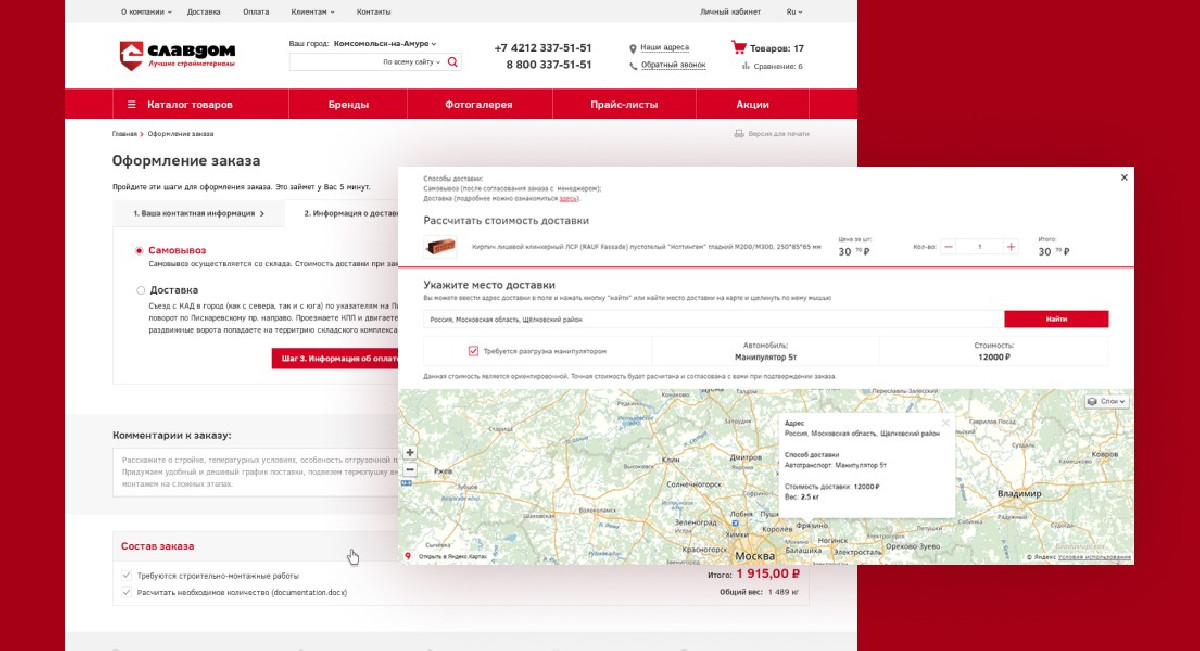Click the phone icon near Обратный звонок
The width and height of the screenshot is (1200, 651).
pyautogui.click(x=633, y=65)
